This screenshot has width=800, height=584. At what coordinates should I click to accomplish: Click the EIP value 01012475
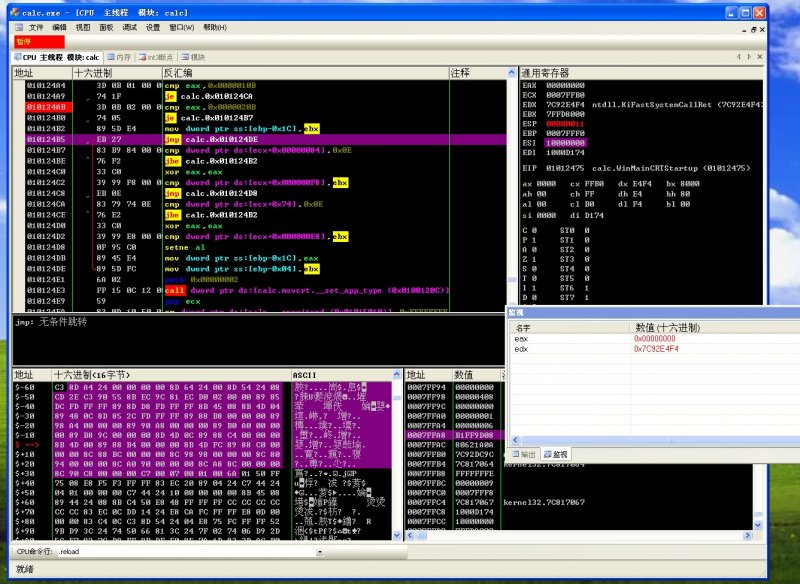(x=565, y=168)
